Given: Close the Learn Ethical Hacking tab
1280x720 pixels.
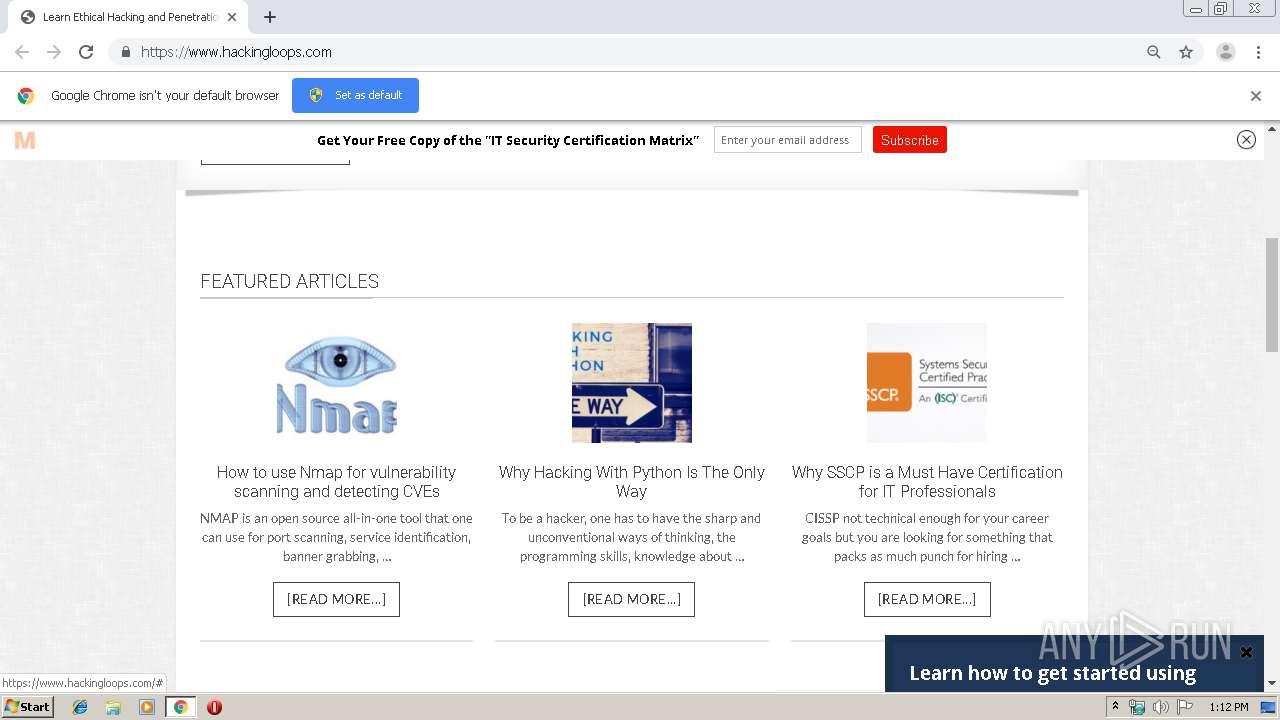Looking at the screenshot, I should [x=232, y=17].
